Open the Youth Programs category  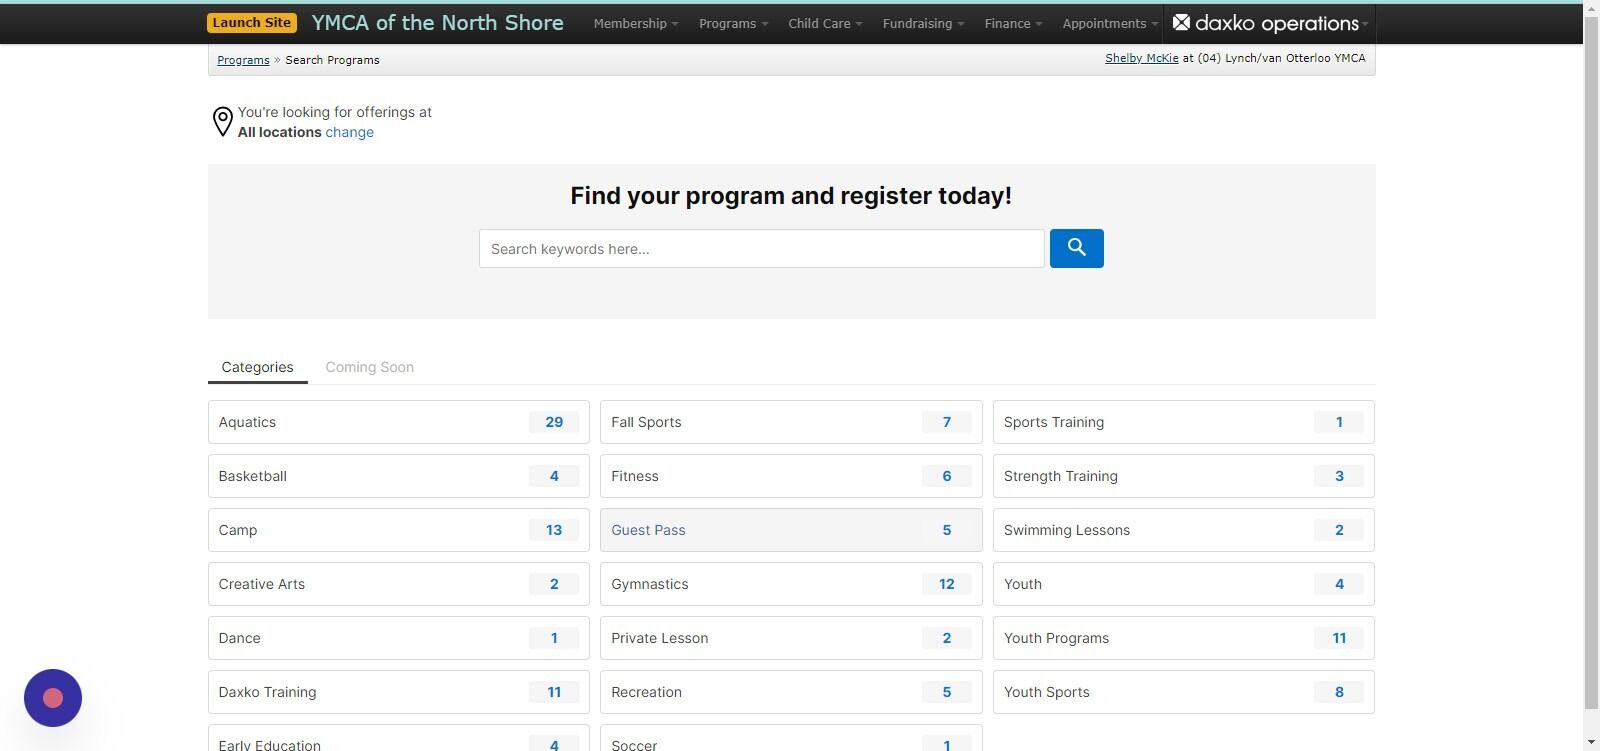pyautogui.click(x=1184, y=638)
